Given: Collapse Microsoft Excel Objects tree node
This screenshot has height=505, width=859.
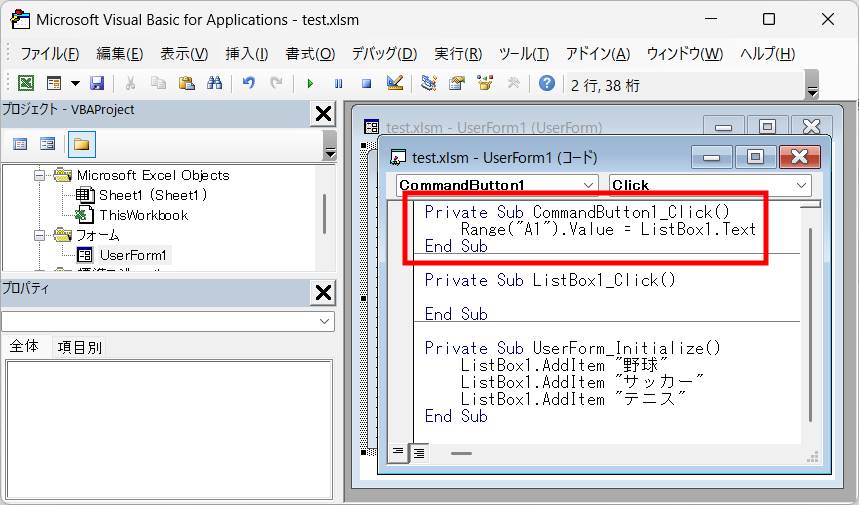Looking at the screenshot, I should coord(39,175).
